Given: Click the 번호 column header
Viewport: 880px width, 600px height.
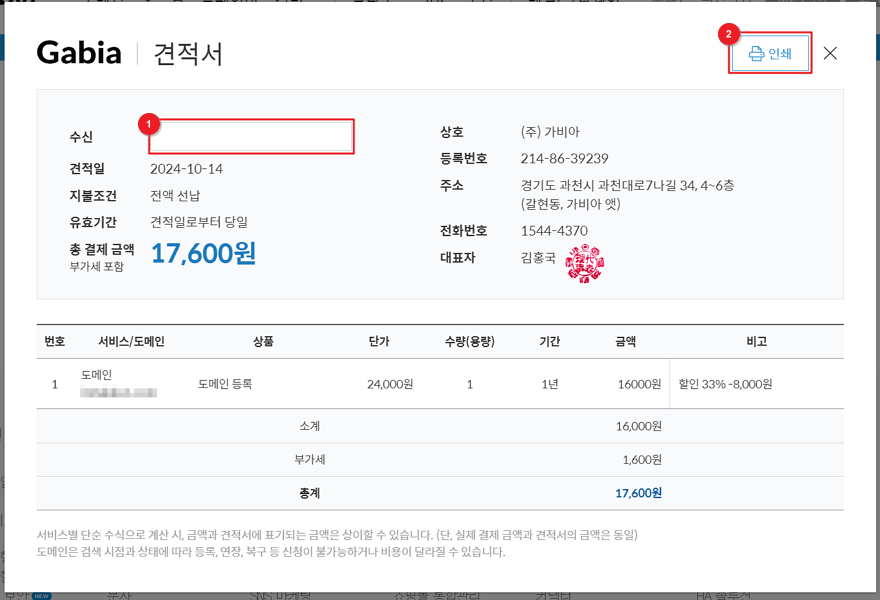Looking at the screenshot, I should click(54, 341).
